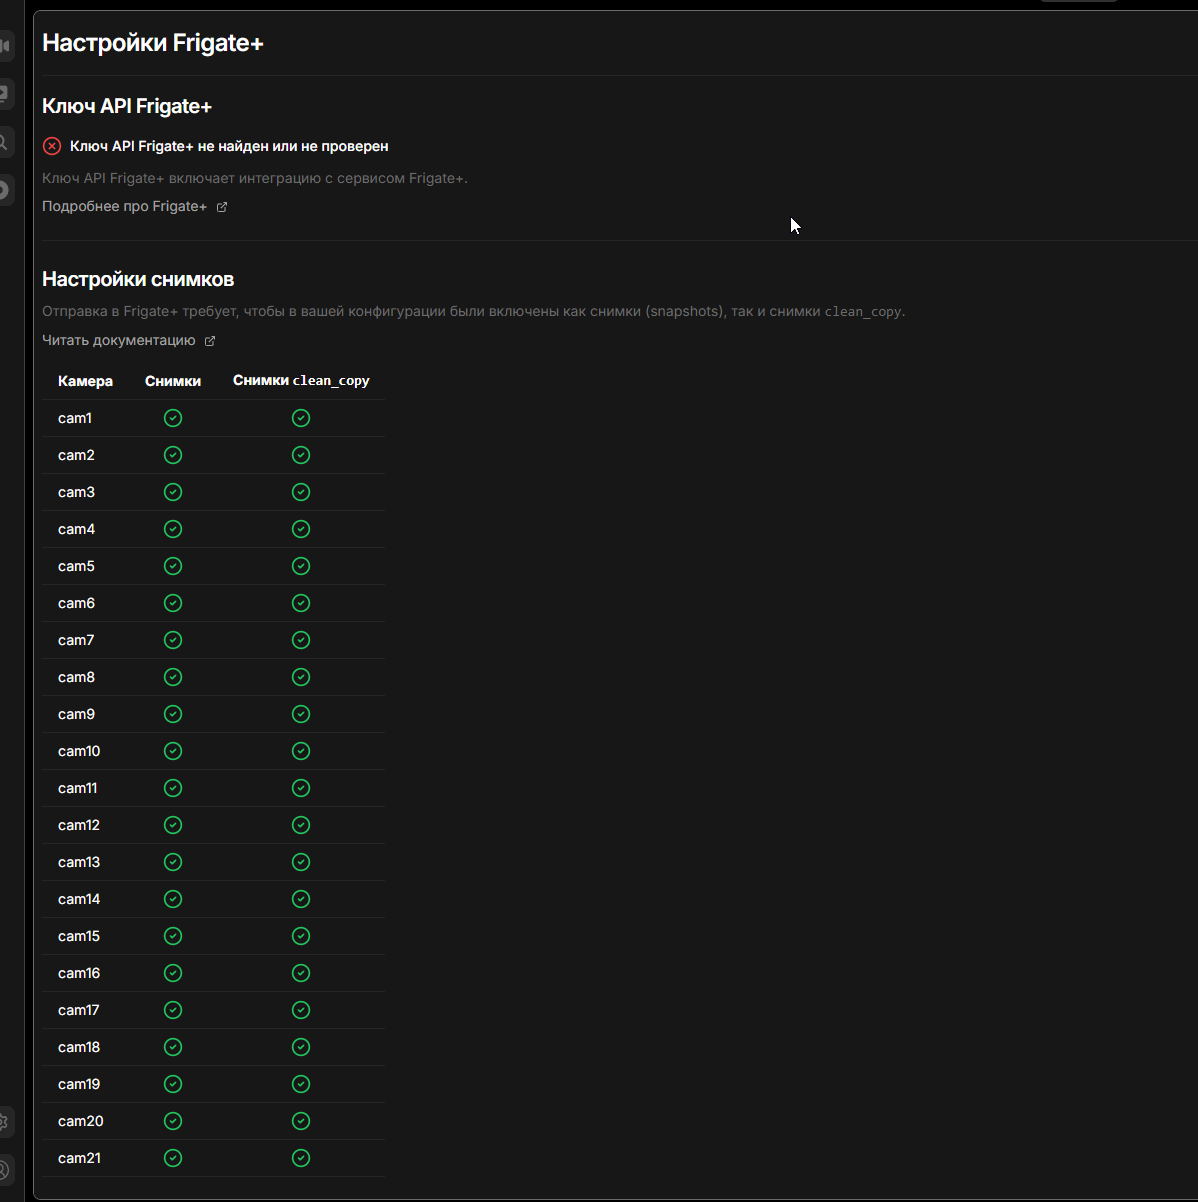1198x1202 pixels.
Task: Click the "Снимки clean_copy" column header
Action: 301,381
